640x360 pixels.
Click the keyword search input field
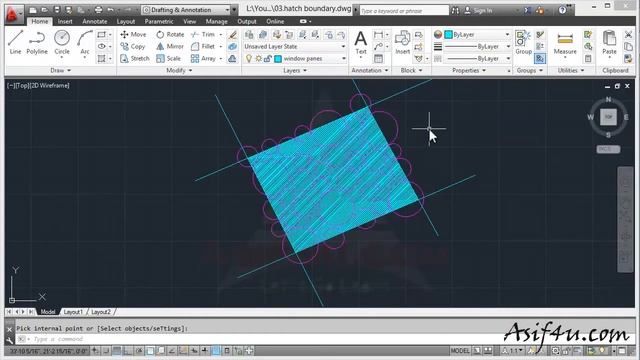pyautogui.click(x=403, y=11)
